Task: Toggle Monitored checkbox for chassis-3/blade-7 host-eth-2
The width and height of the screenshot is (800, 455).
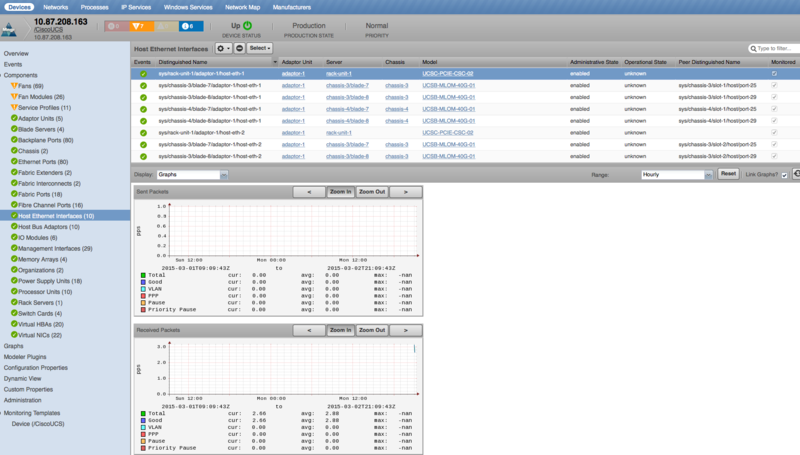Action: 774,144
